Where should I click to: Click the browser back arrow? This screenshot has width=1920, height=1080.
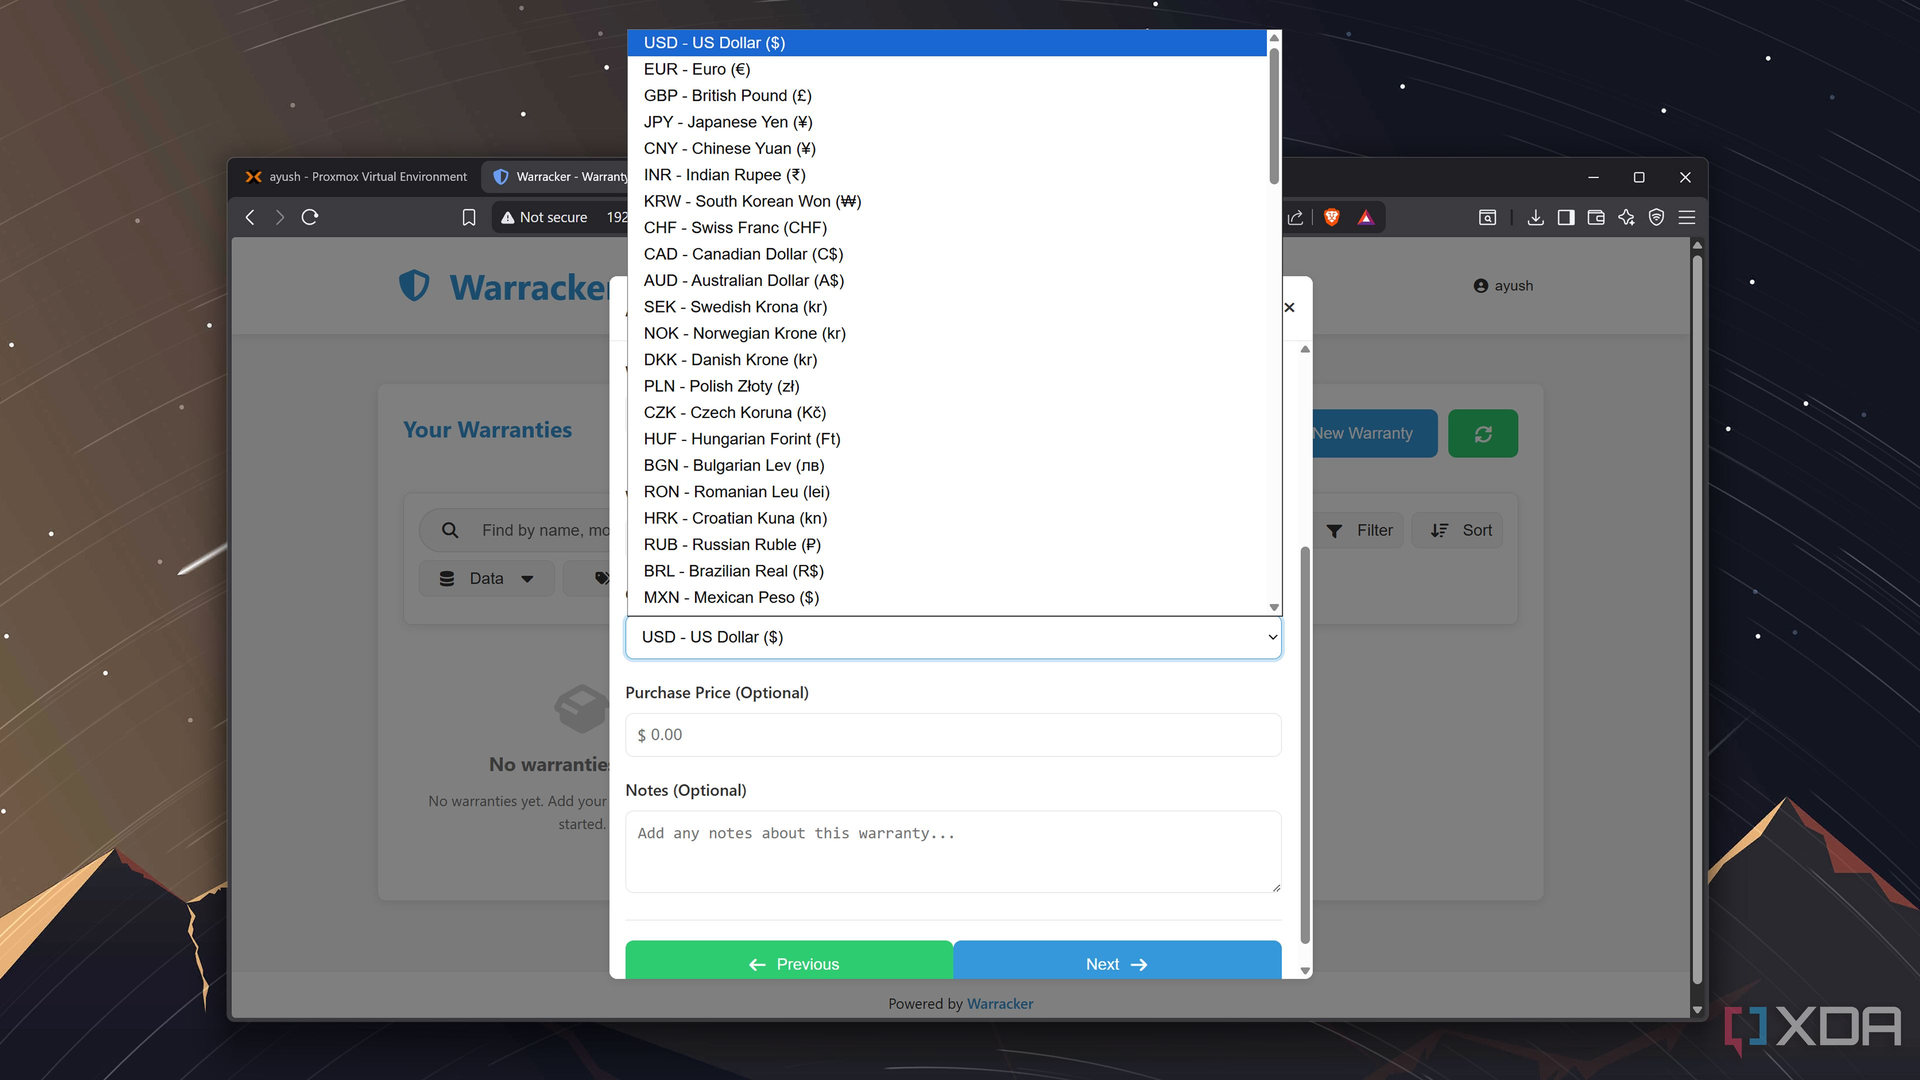(x=250, y=217)
